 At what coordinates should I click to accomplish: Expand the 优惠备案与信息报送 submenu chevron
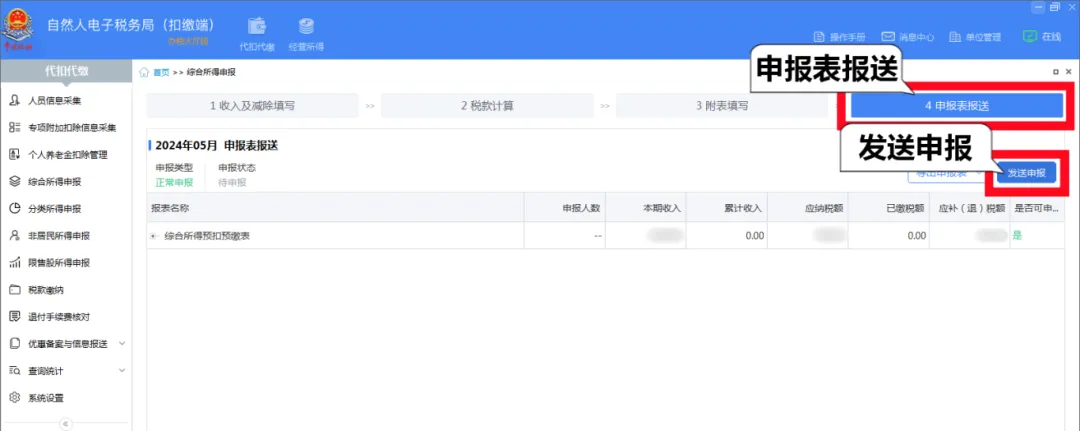click(122, 343)
